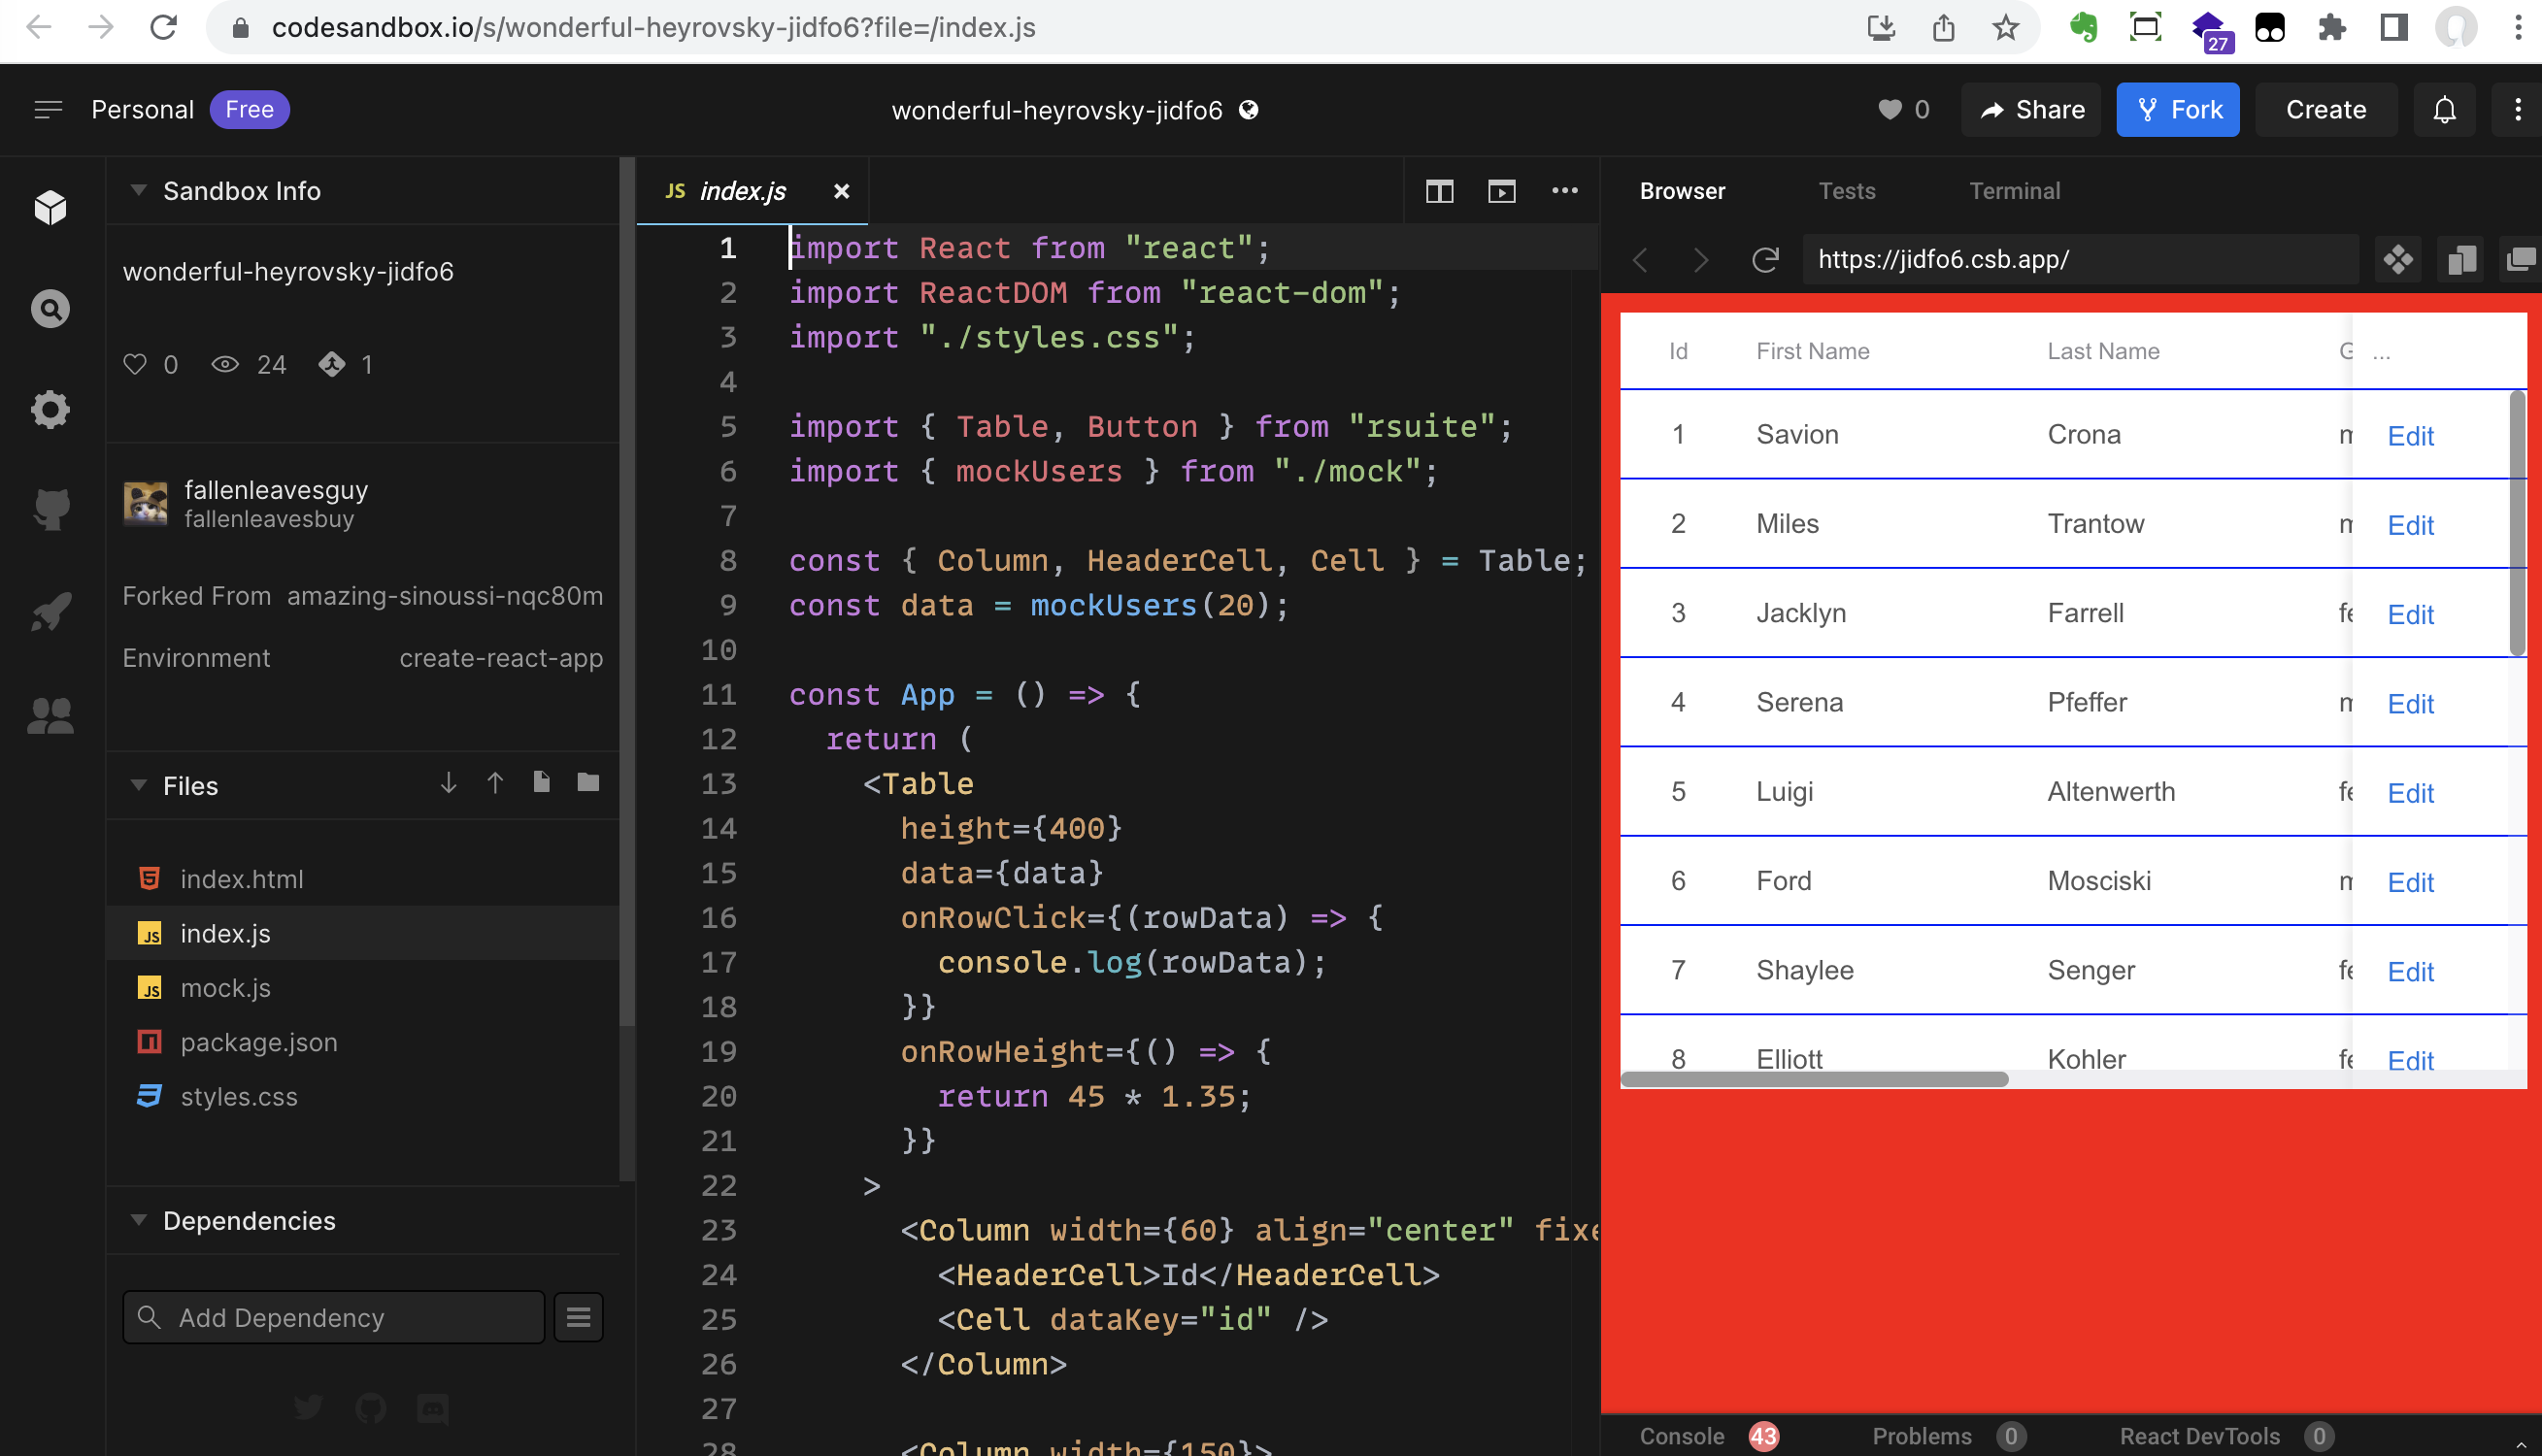Image resolution: width=2542 pixels, height=1456 pixels.
Task: Click the Fork button
Action: (x=2177, y=110)
